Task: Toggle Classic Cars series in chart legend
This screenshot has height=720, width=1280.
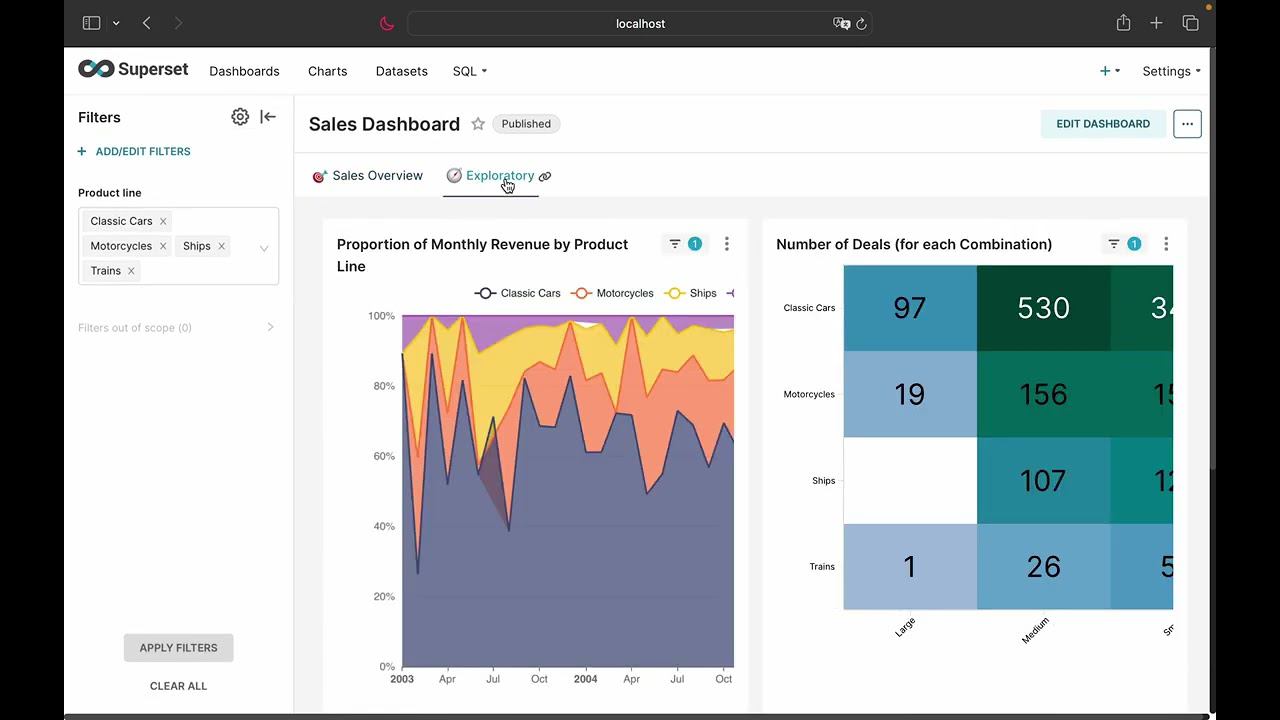Action: (x=518, y=293)
